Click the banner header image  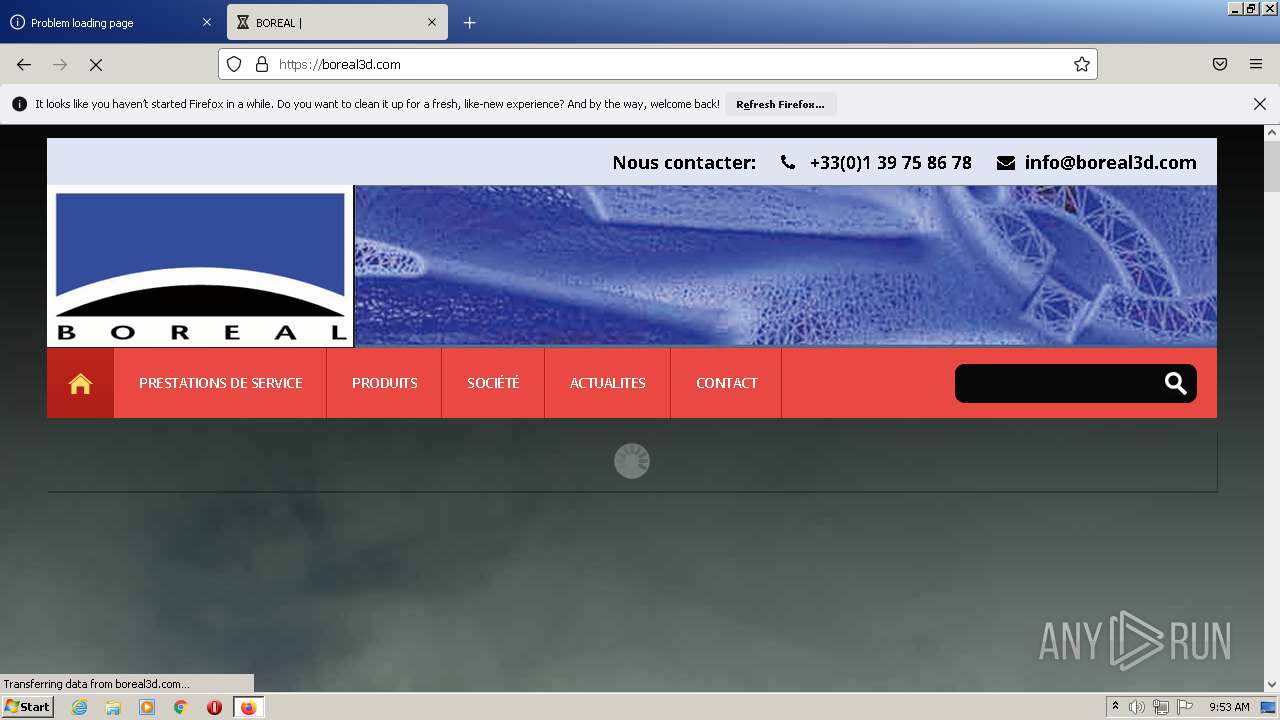[x=786, y=266]
